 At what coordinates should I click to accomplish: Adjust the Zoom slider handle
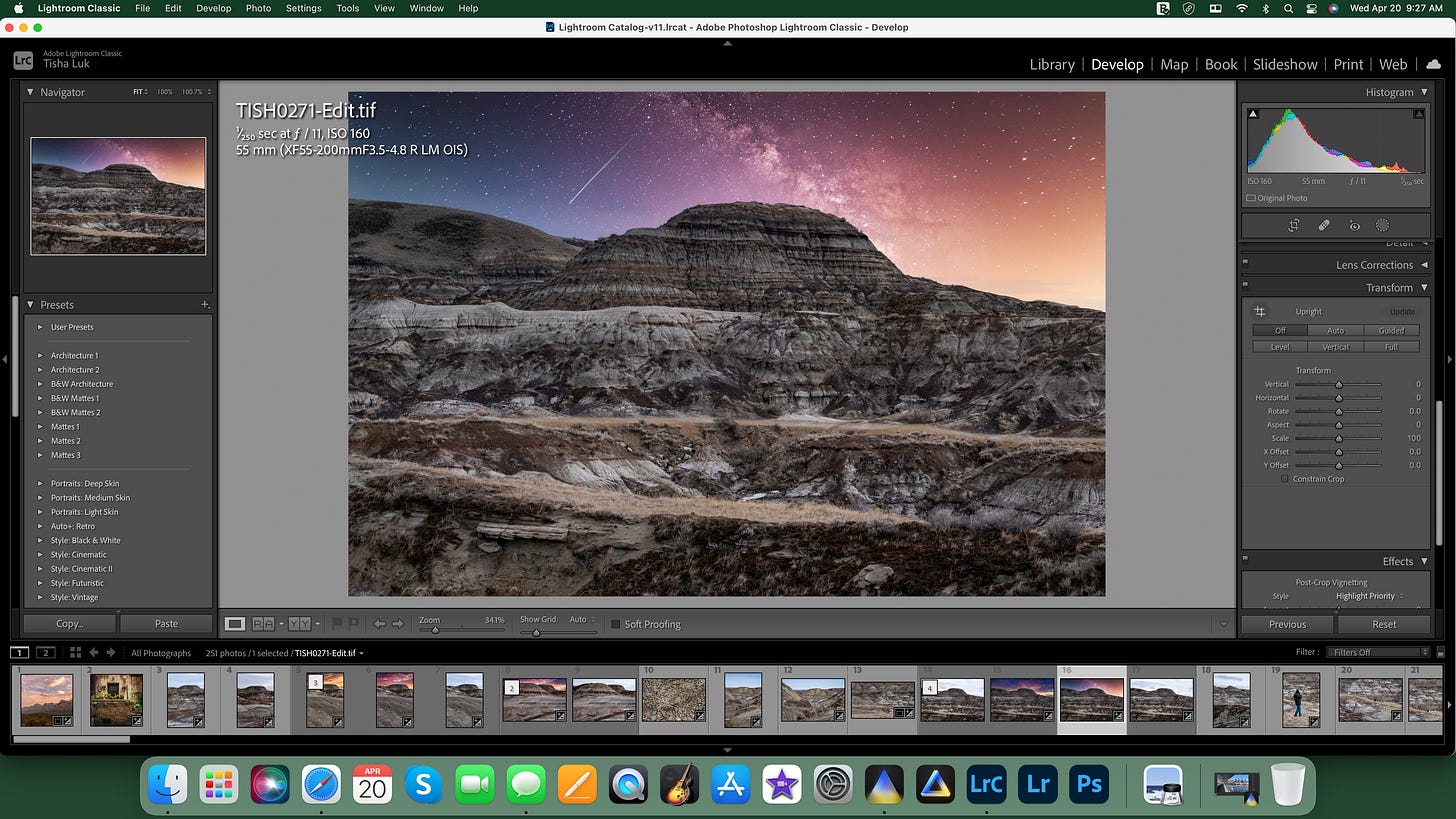pyautogui.click(x=435, y=630)
